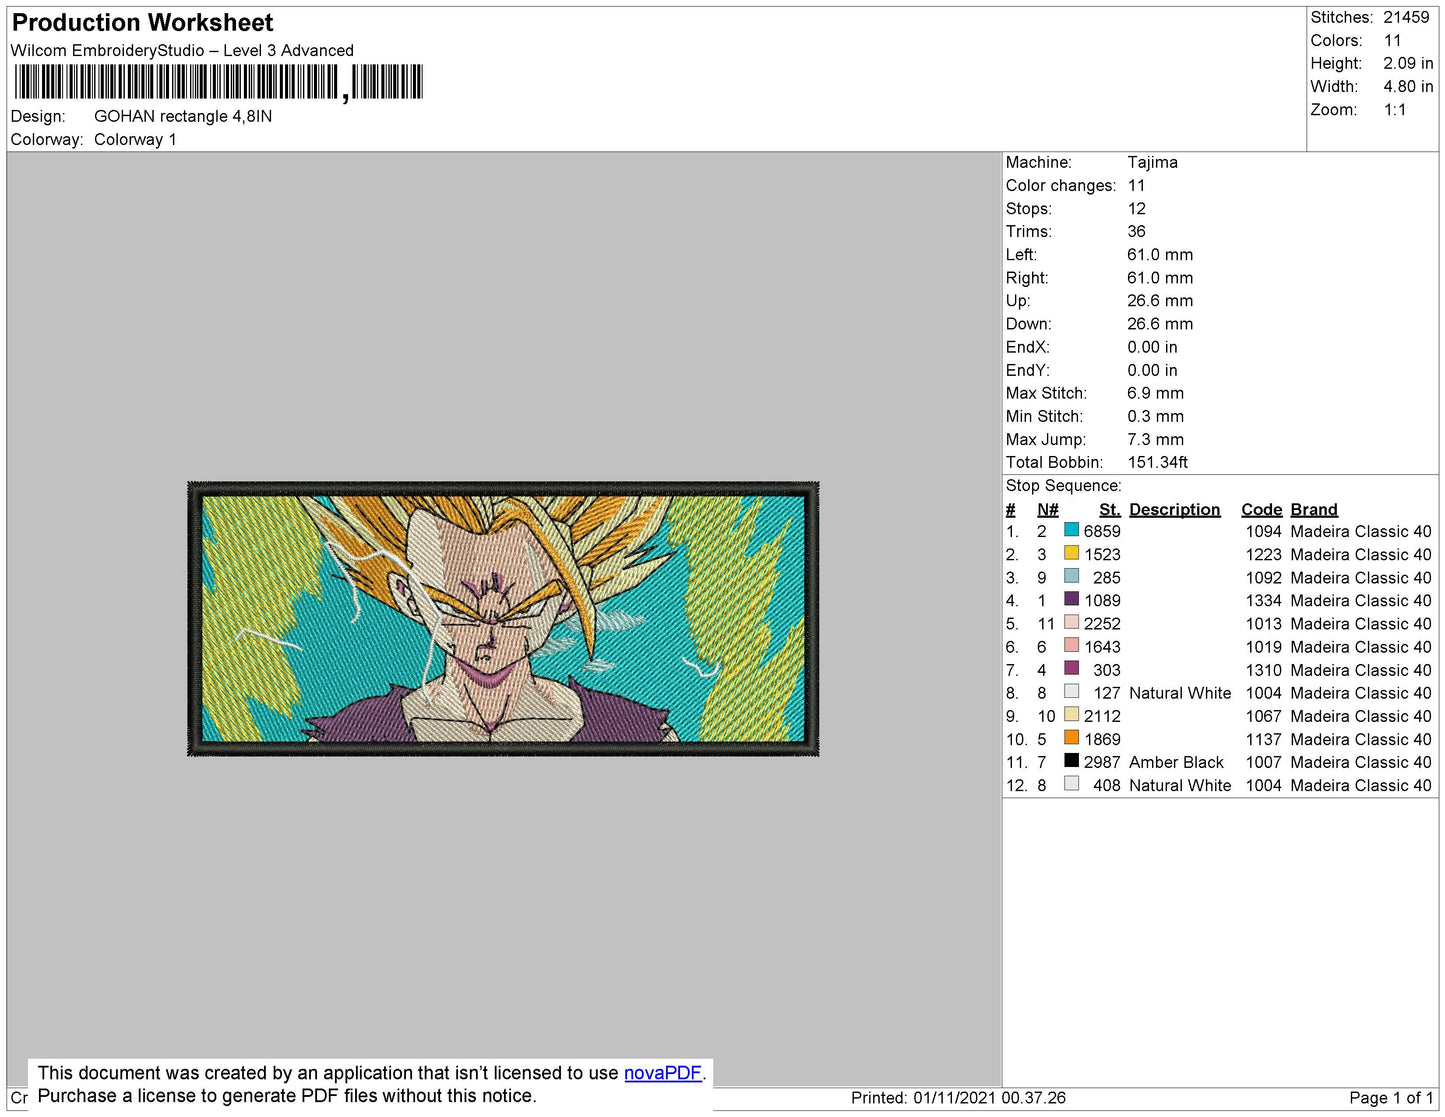Image resolution: width=1445 pixels, height=1117 pixels.
Task: Click the magenta swatch for code 1310
Action: pos(1071,668)
